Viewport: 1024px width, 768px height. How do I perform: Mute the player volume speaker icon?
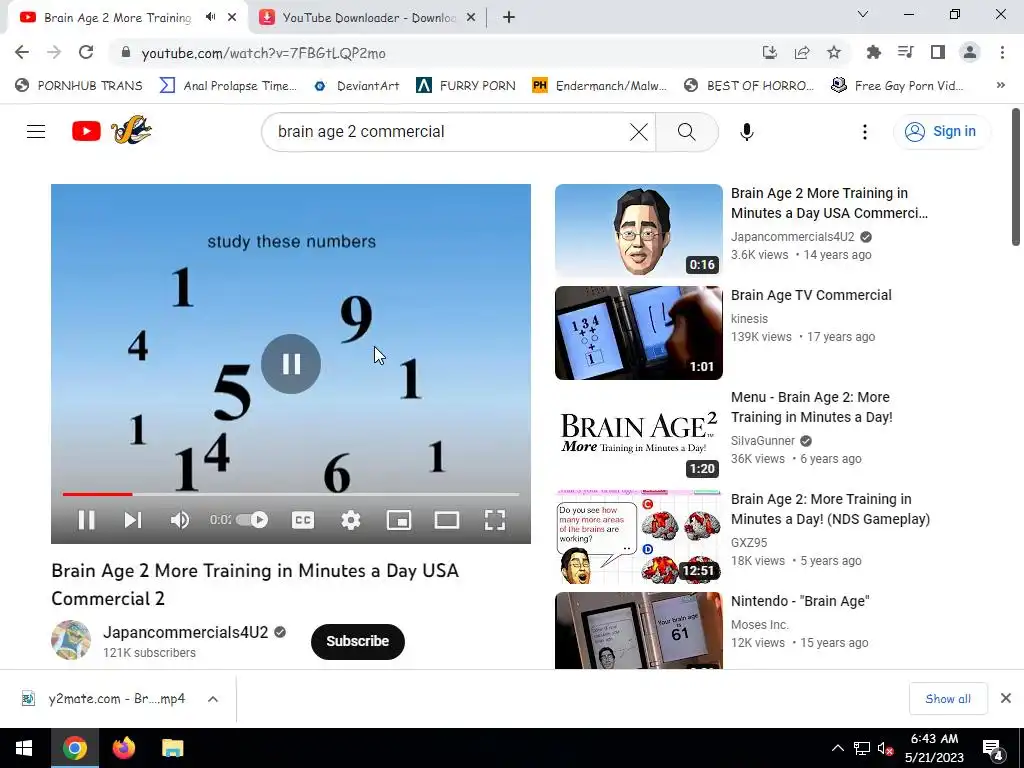180,520
